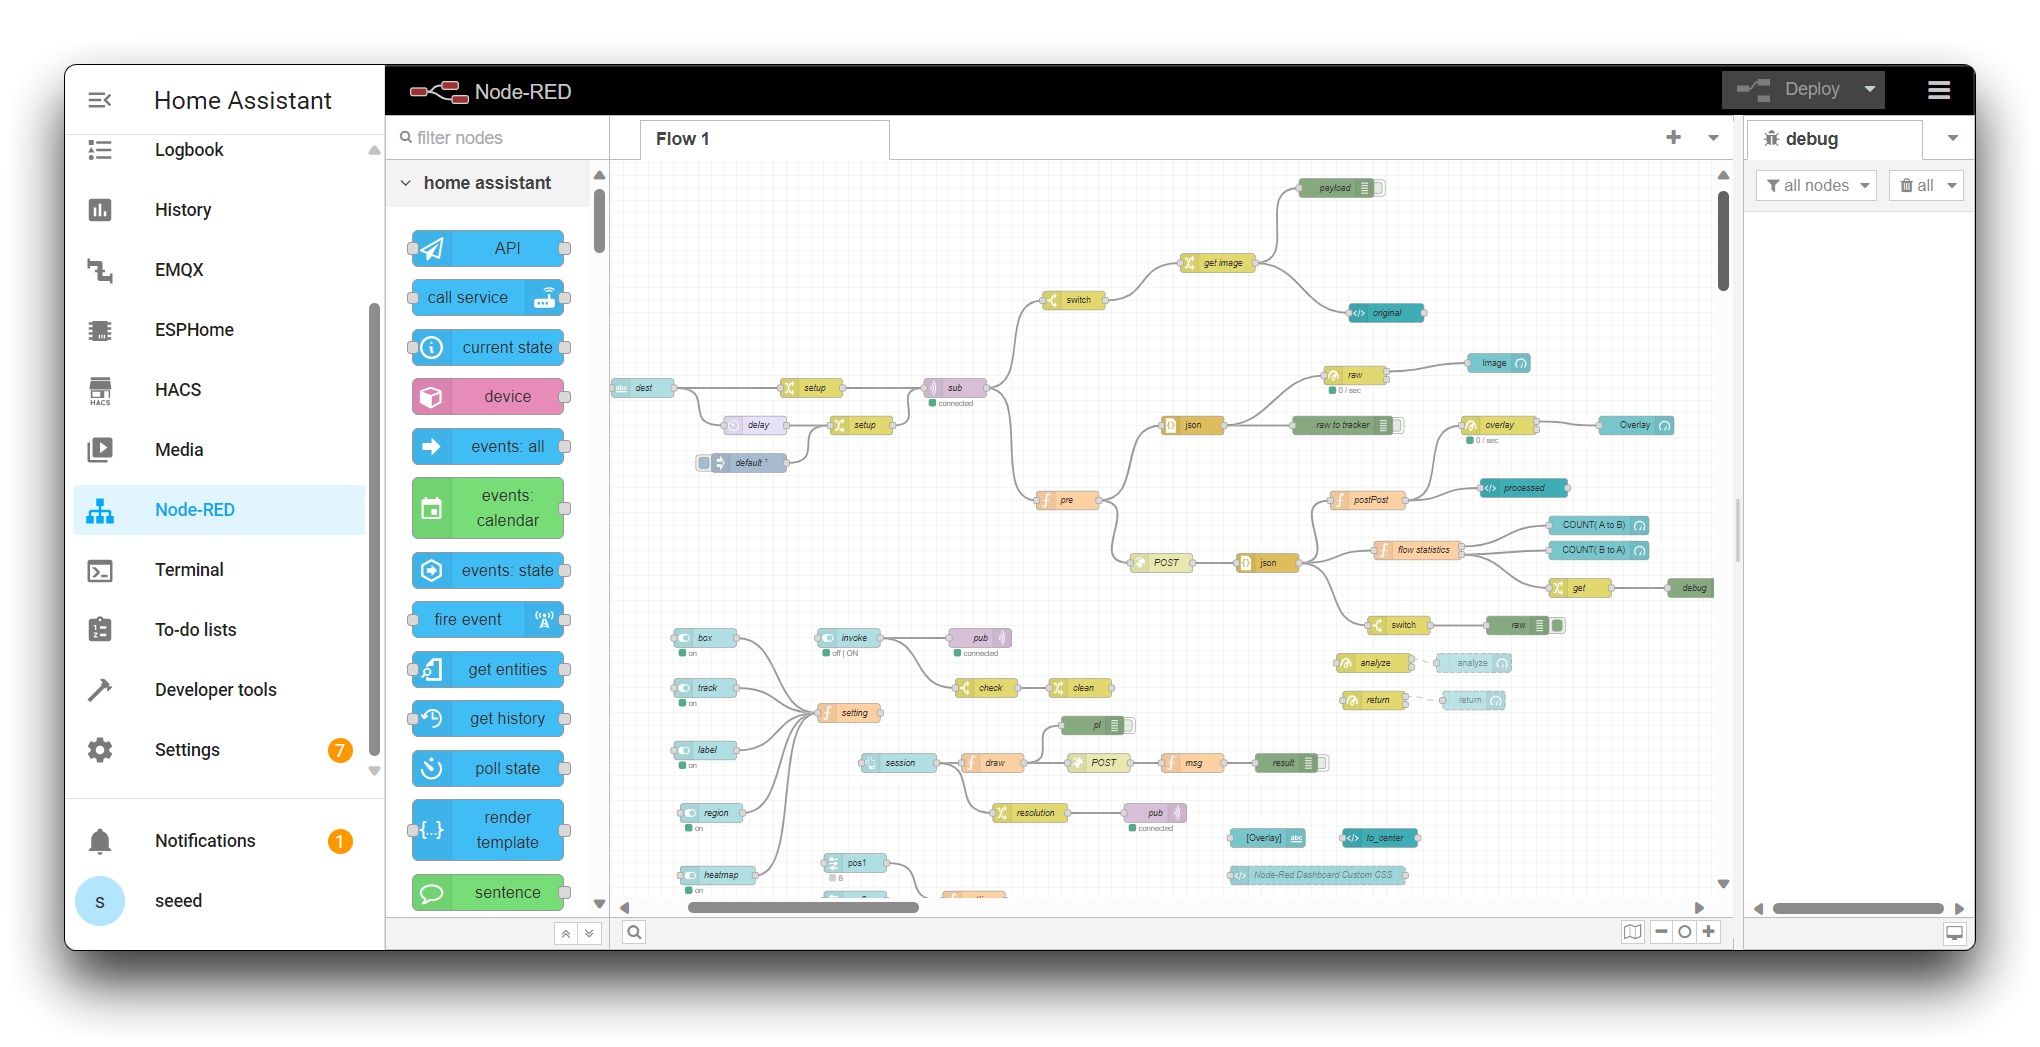Screen dimensions: 2040x1047
Task: Click the Node-RED sidebar icon
Action: click(100, 510)
